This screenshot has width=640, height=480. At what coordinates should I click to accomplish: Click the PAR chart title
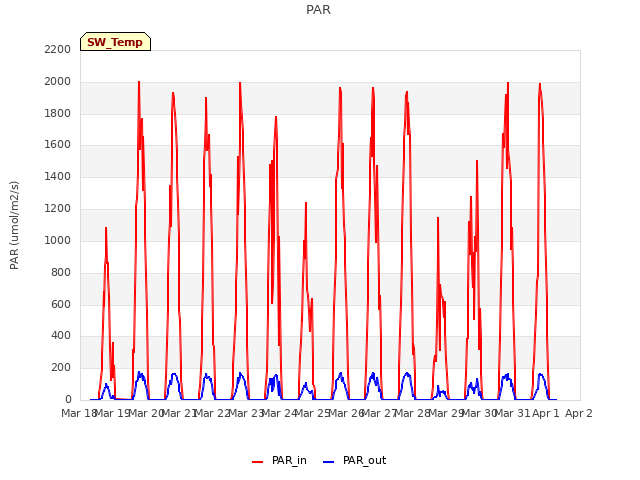click(x=318, y=10)
